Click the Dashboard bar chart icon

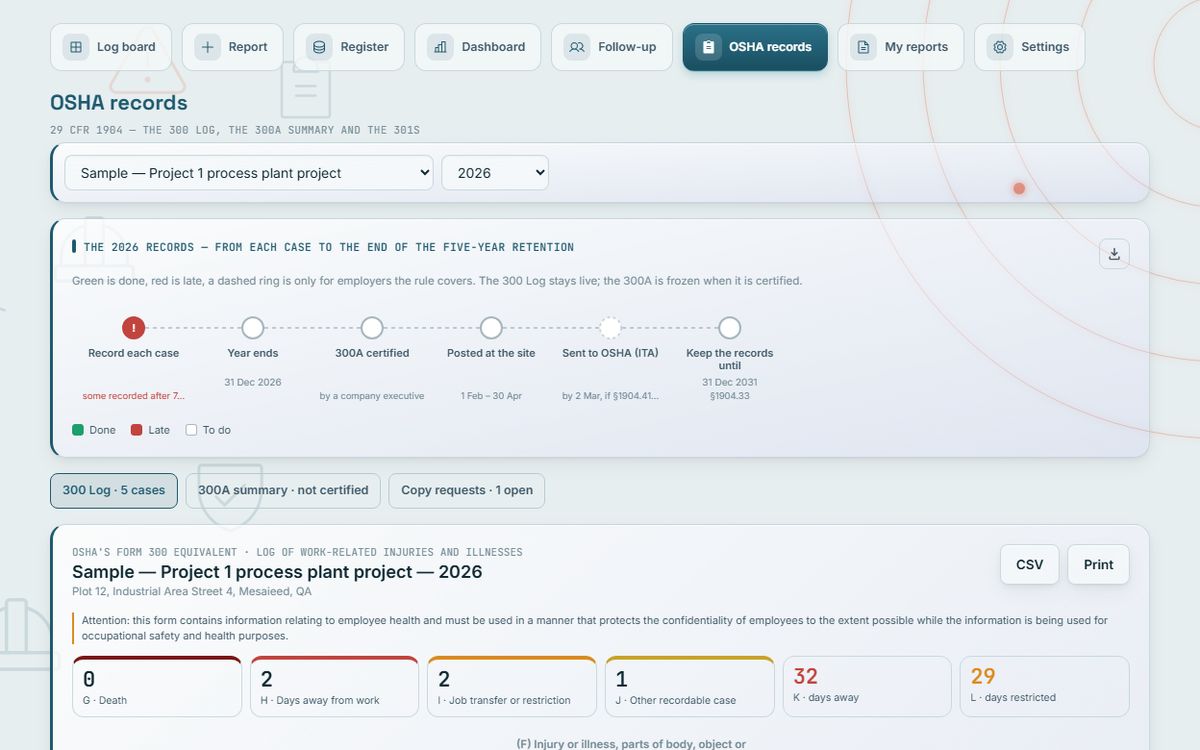[x=440, y=47]
